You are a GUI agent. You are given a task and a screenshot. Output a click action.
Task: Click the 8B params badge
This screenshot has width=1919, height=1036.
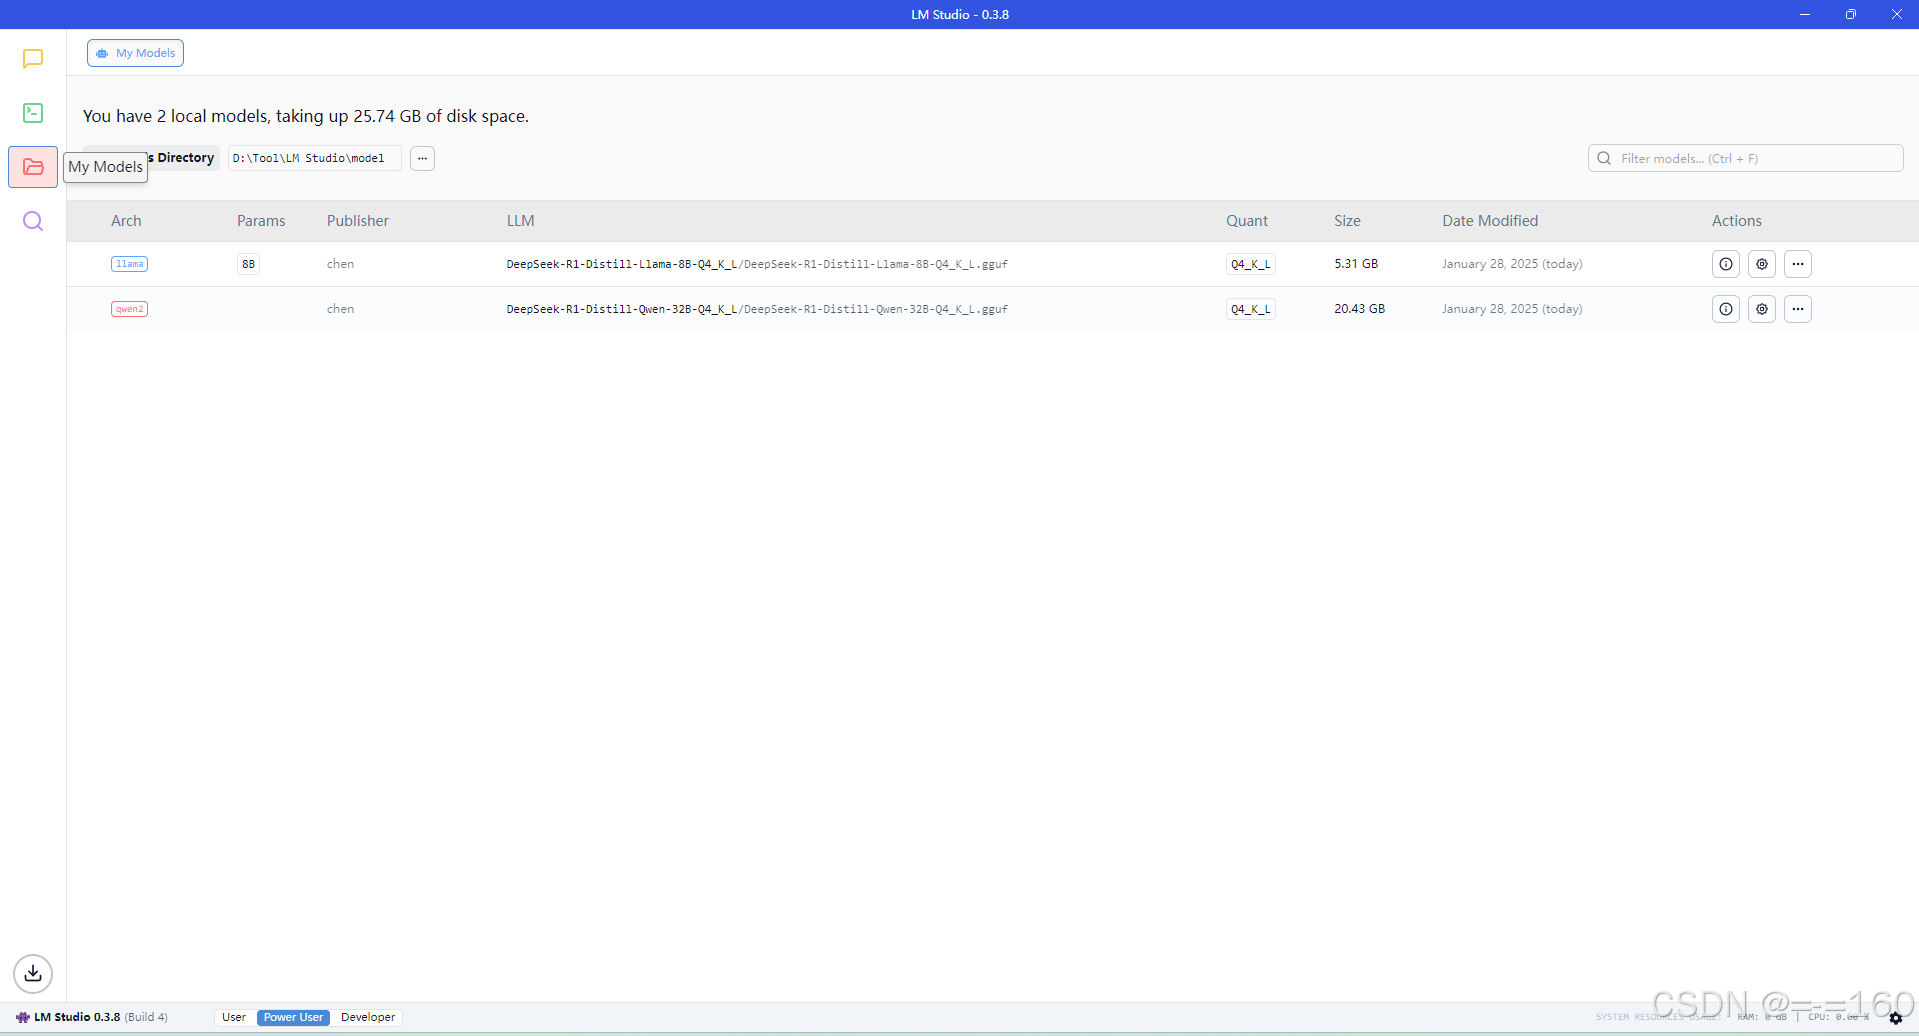pyautogui.click(x=248, y=264)
